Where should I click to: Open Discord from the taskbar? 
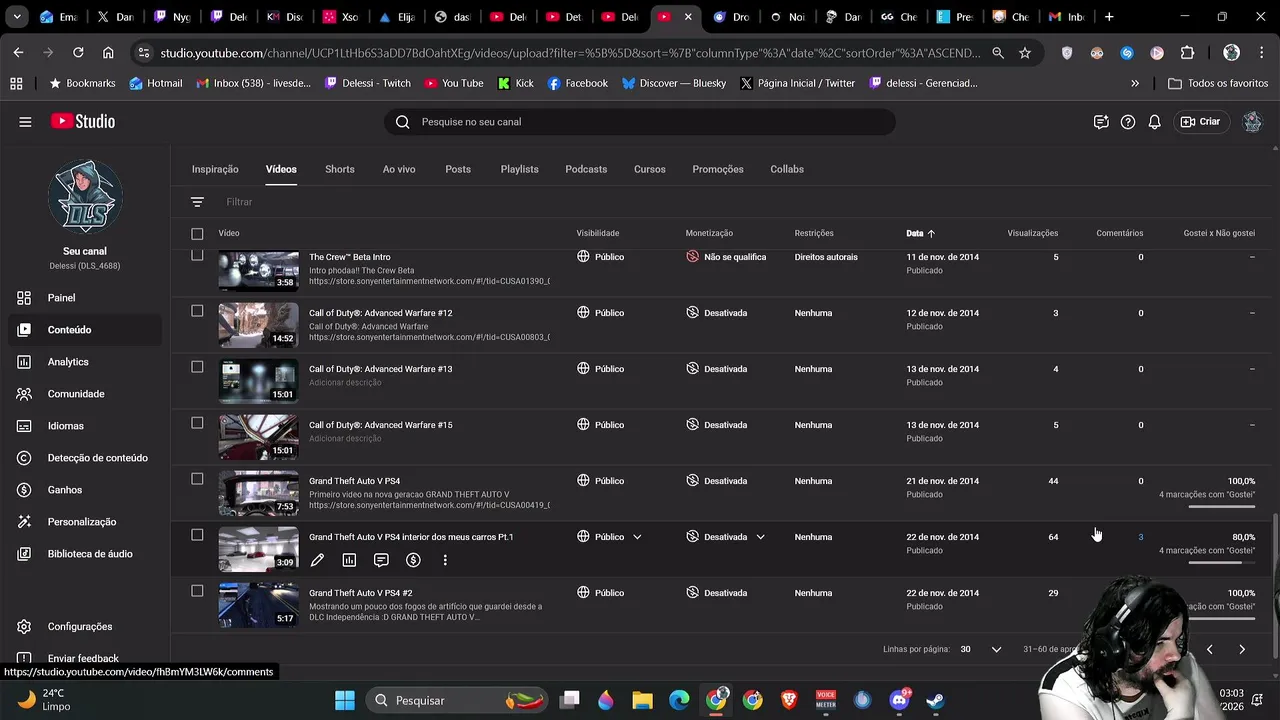point(899,700)
